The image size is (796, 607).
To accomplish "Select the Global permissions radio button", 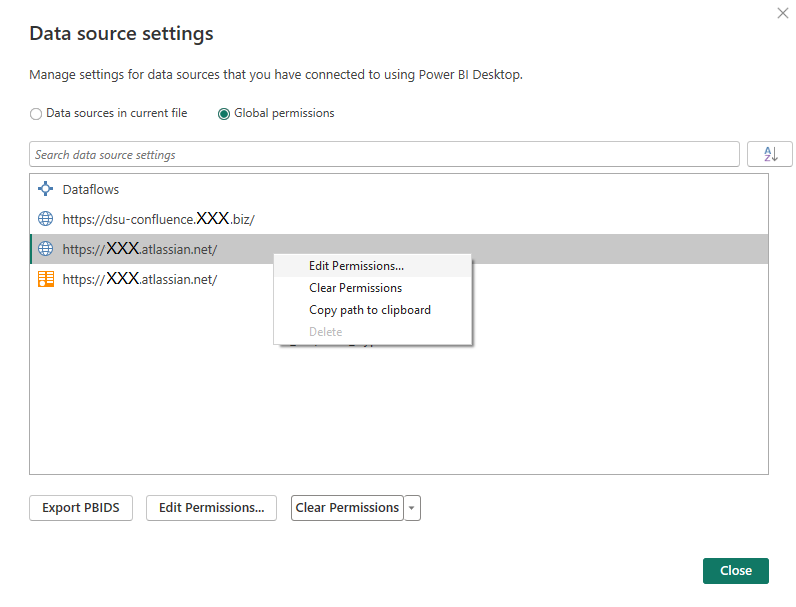I will pyautogui.click(x=224, y=114).
